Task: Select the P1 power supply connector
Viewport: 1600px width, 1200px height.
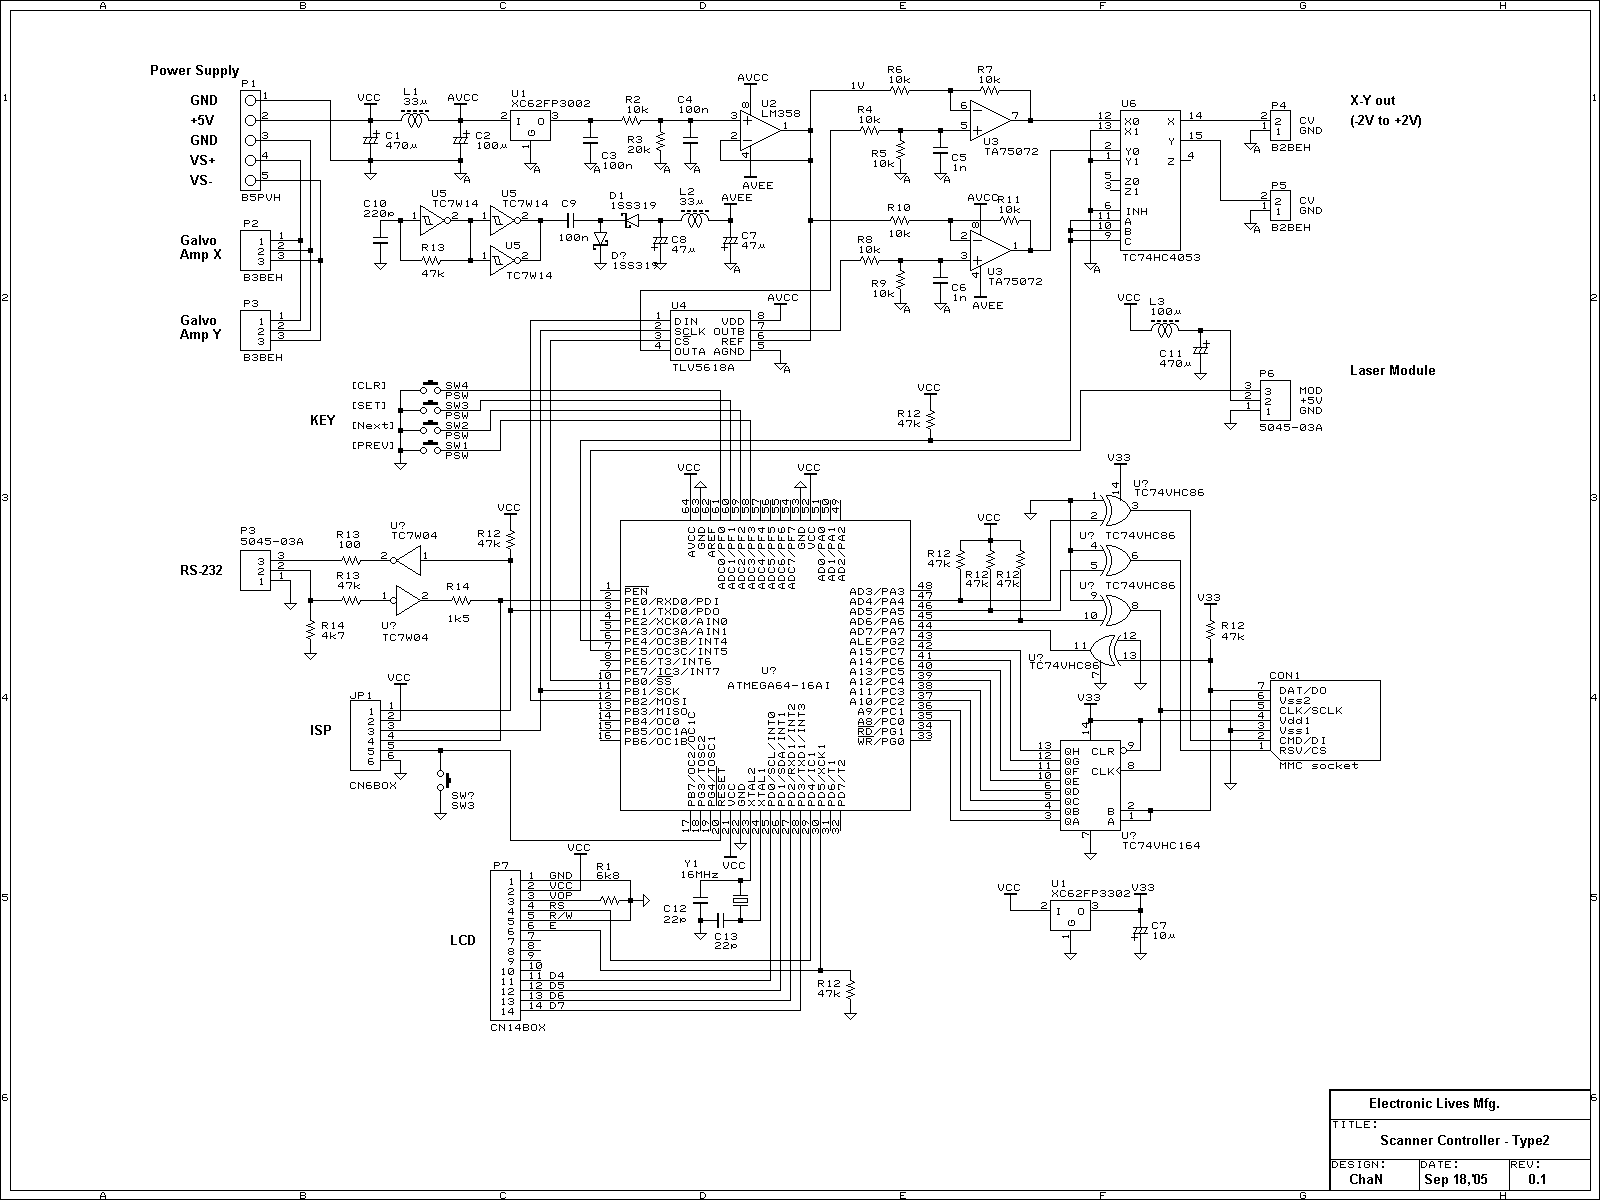Action: pyautogui.click(x=250, y=140)
